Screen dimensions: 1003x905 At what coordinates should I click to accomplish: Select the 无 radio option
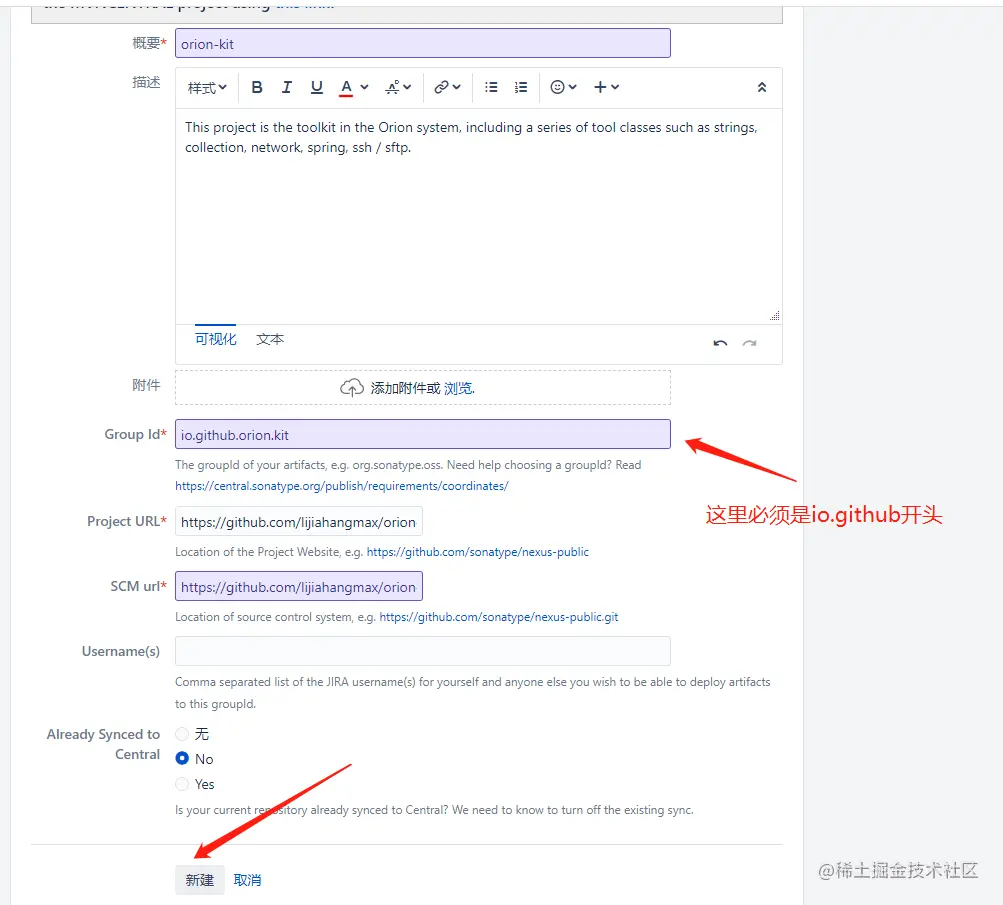[182, 734]
